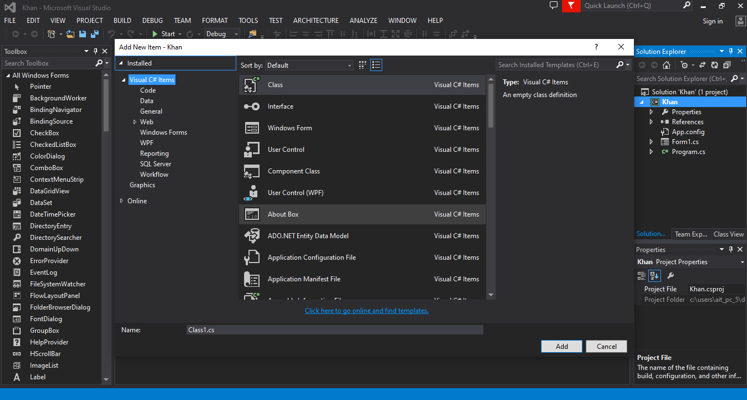Expand Form1.cs node in Solution Explorer
This screenshot has height=400, width=747.
(651, 142)
